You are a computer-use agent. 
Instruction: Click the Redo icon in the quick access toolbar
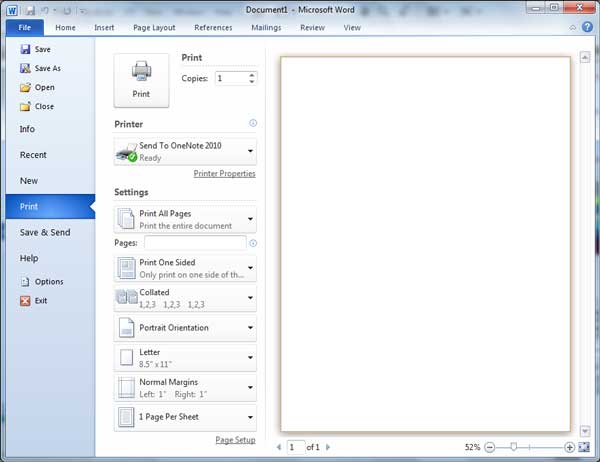pos(67,11)
